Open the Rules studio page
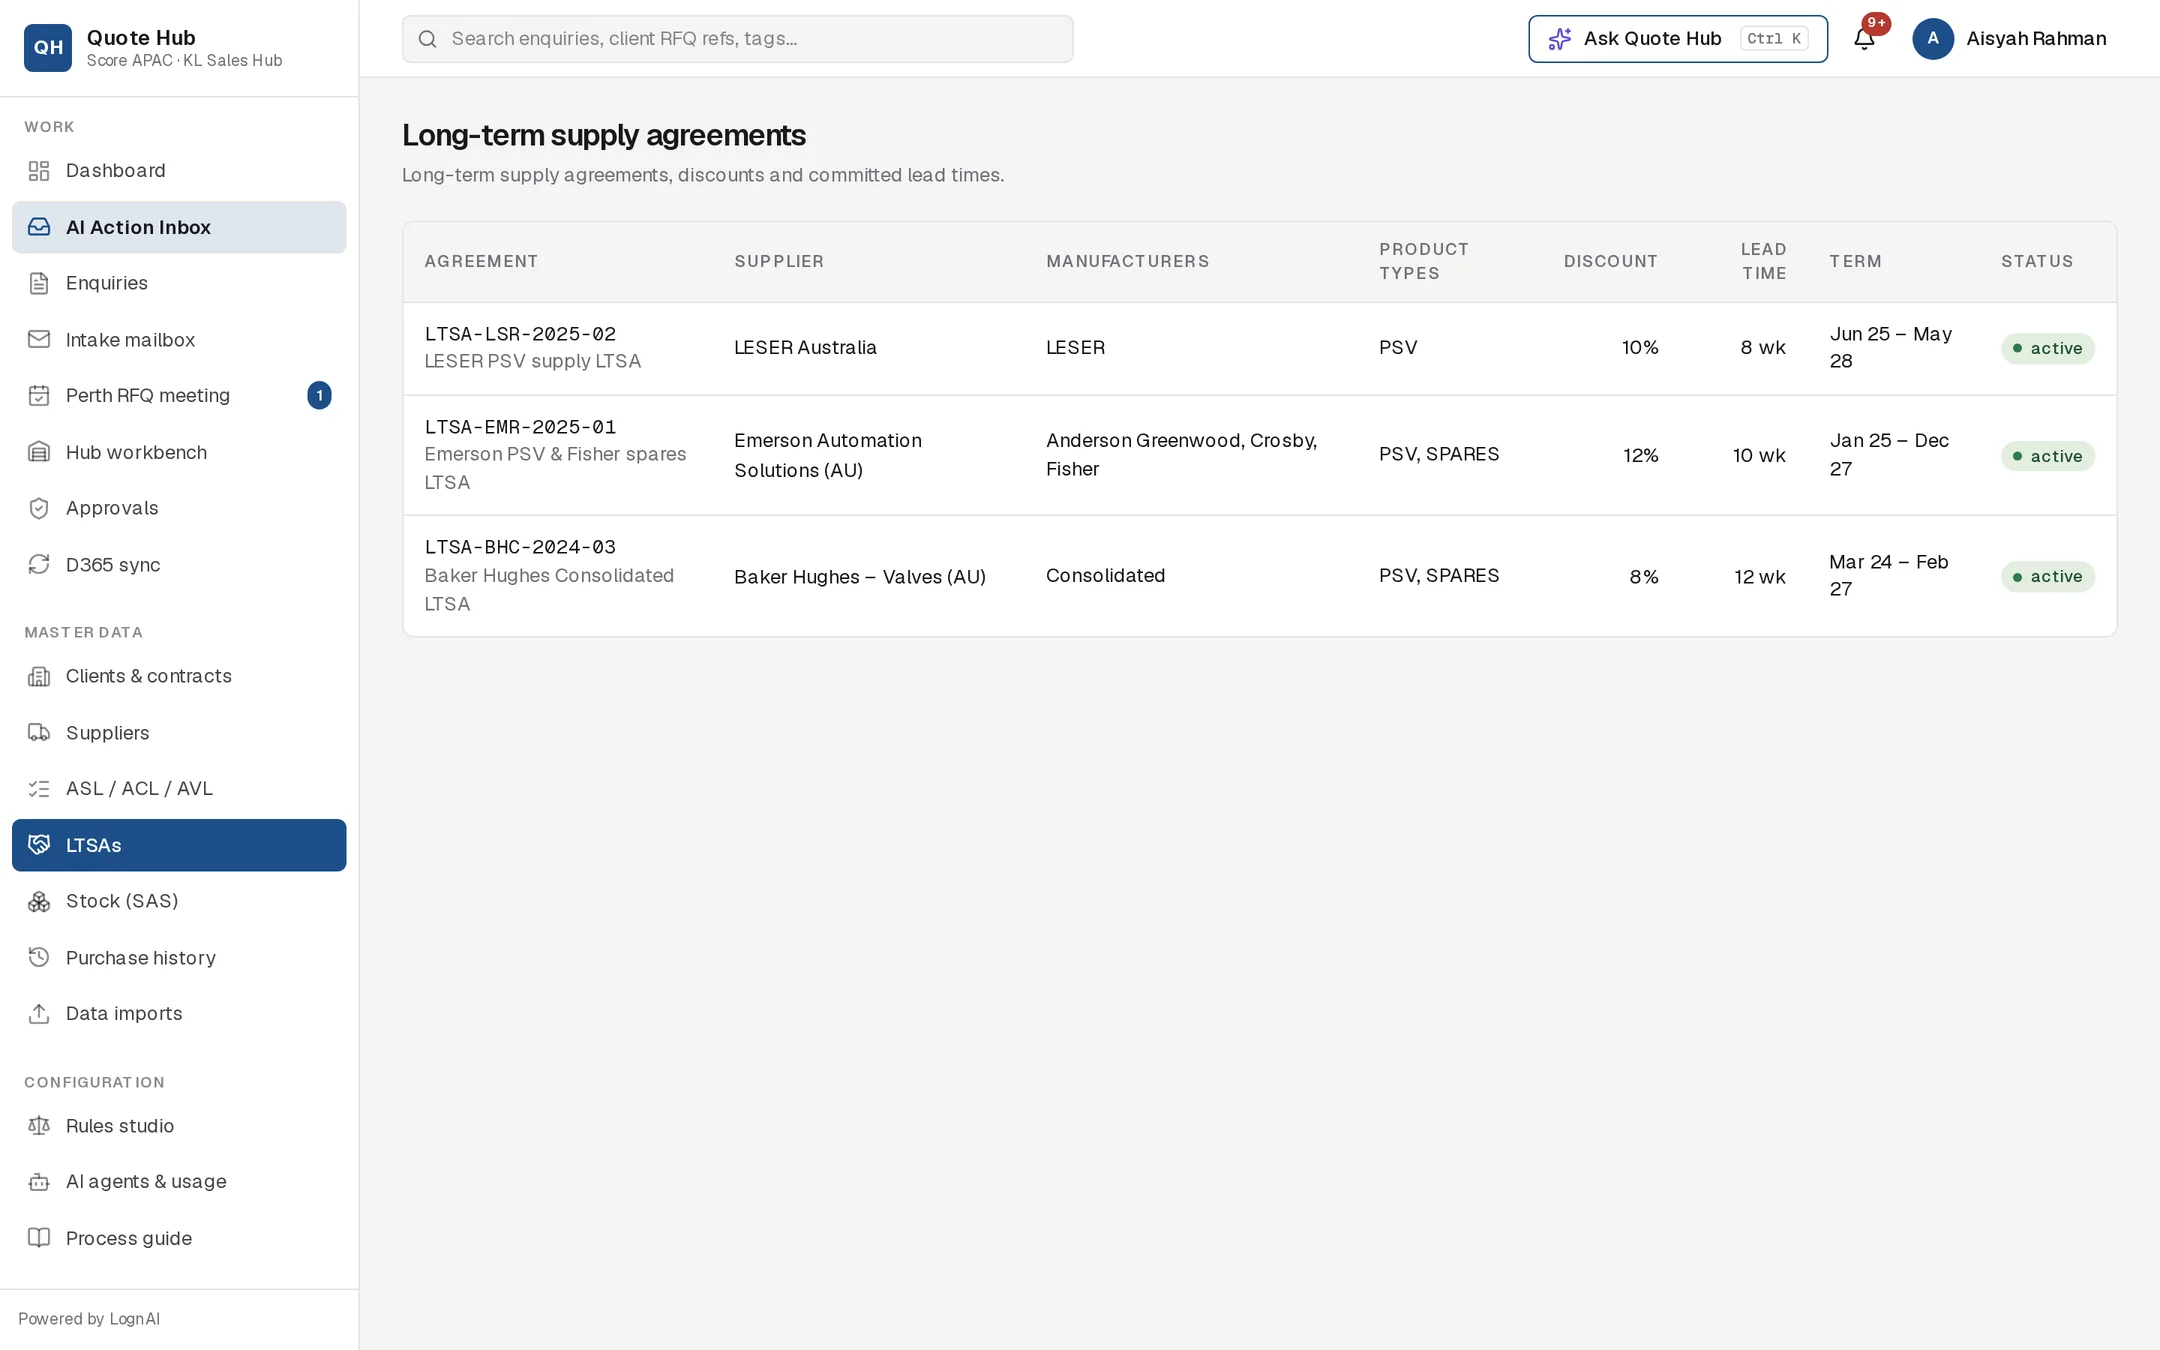The height and width of the screenshot is (1350, 2160). point(179,1125)
